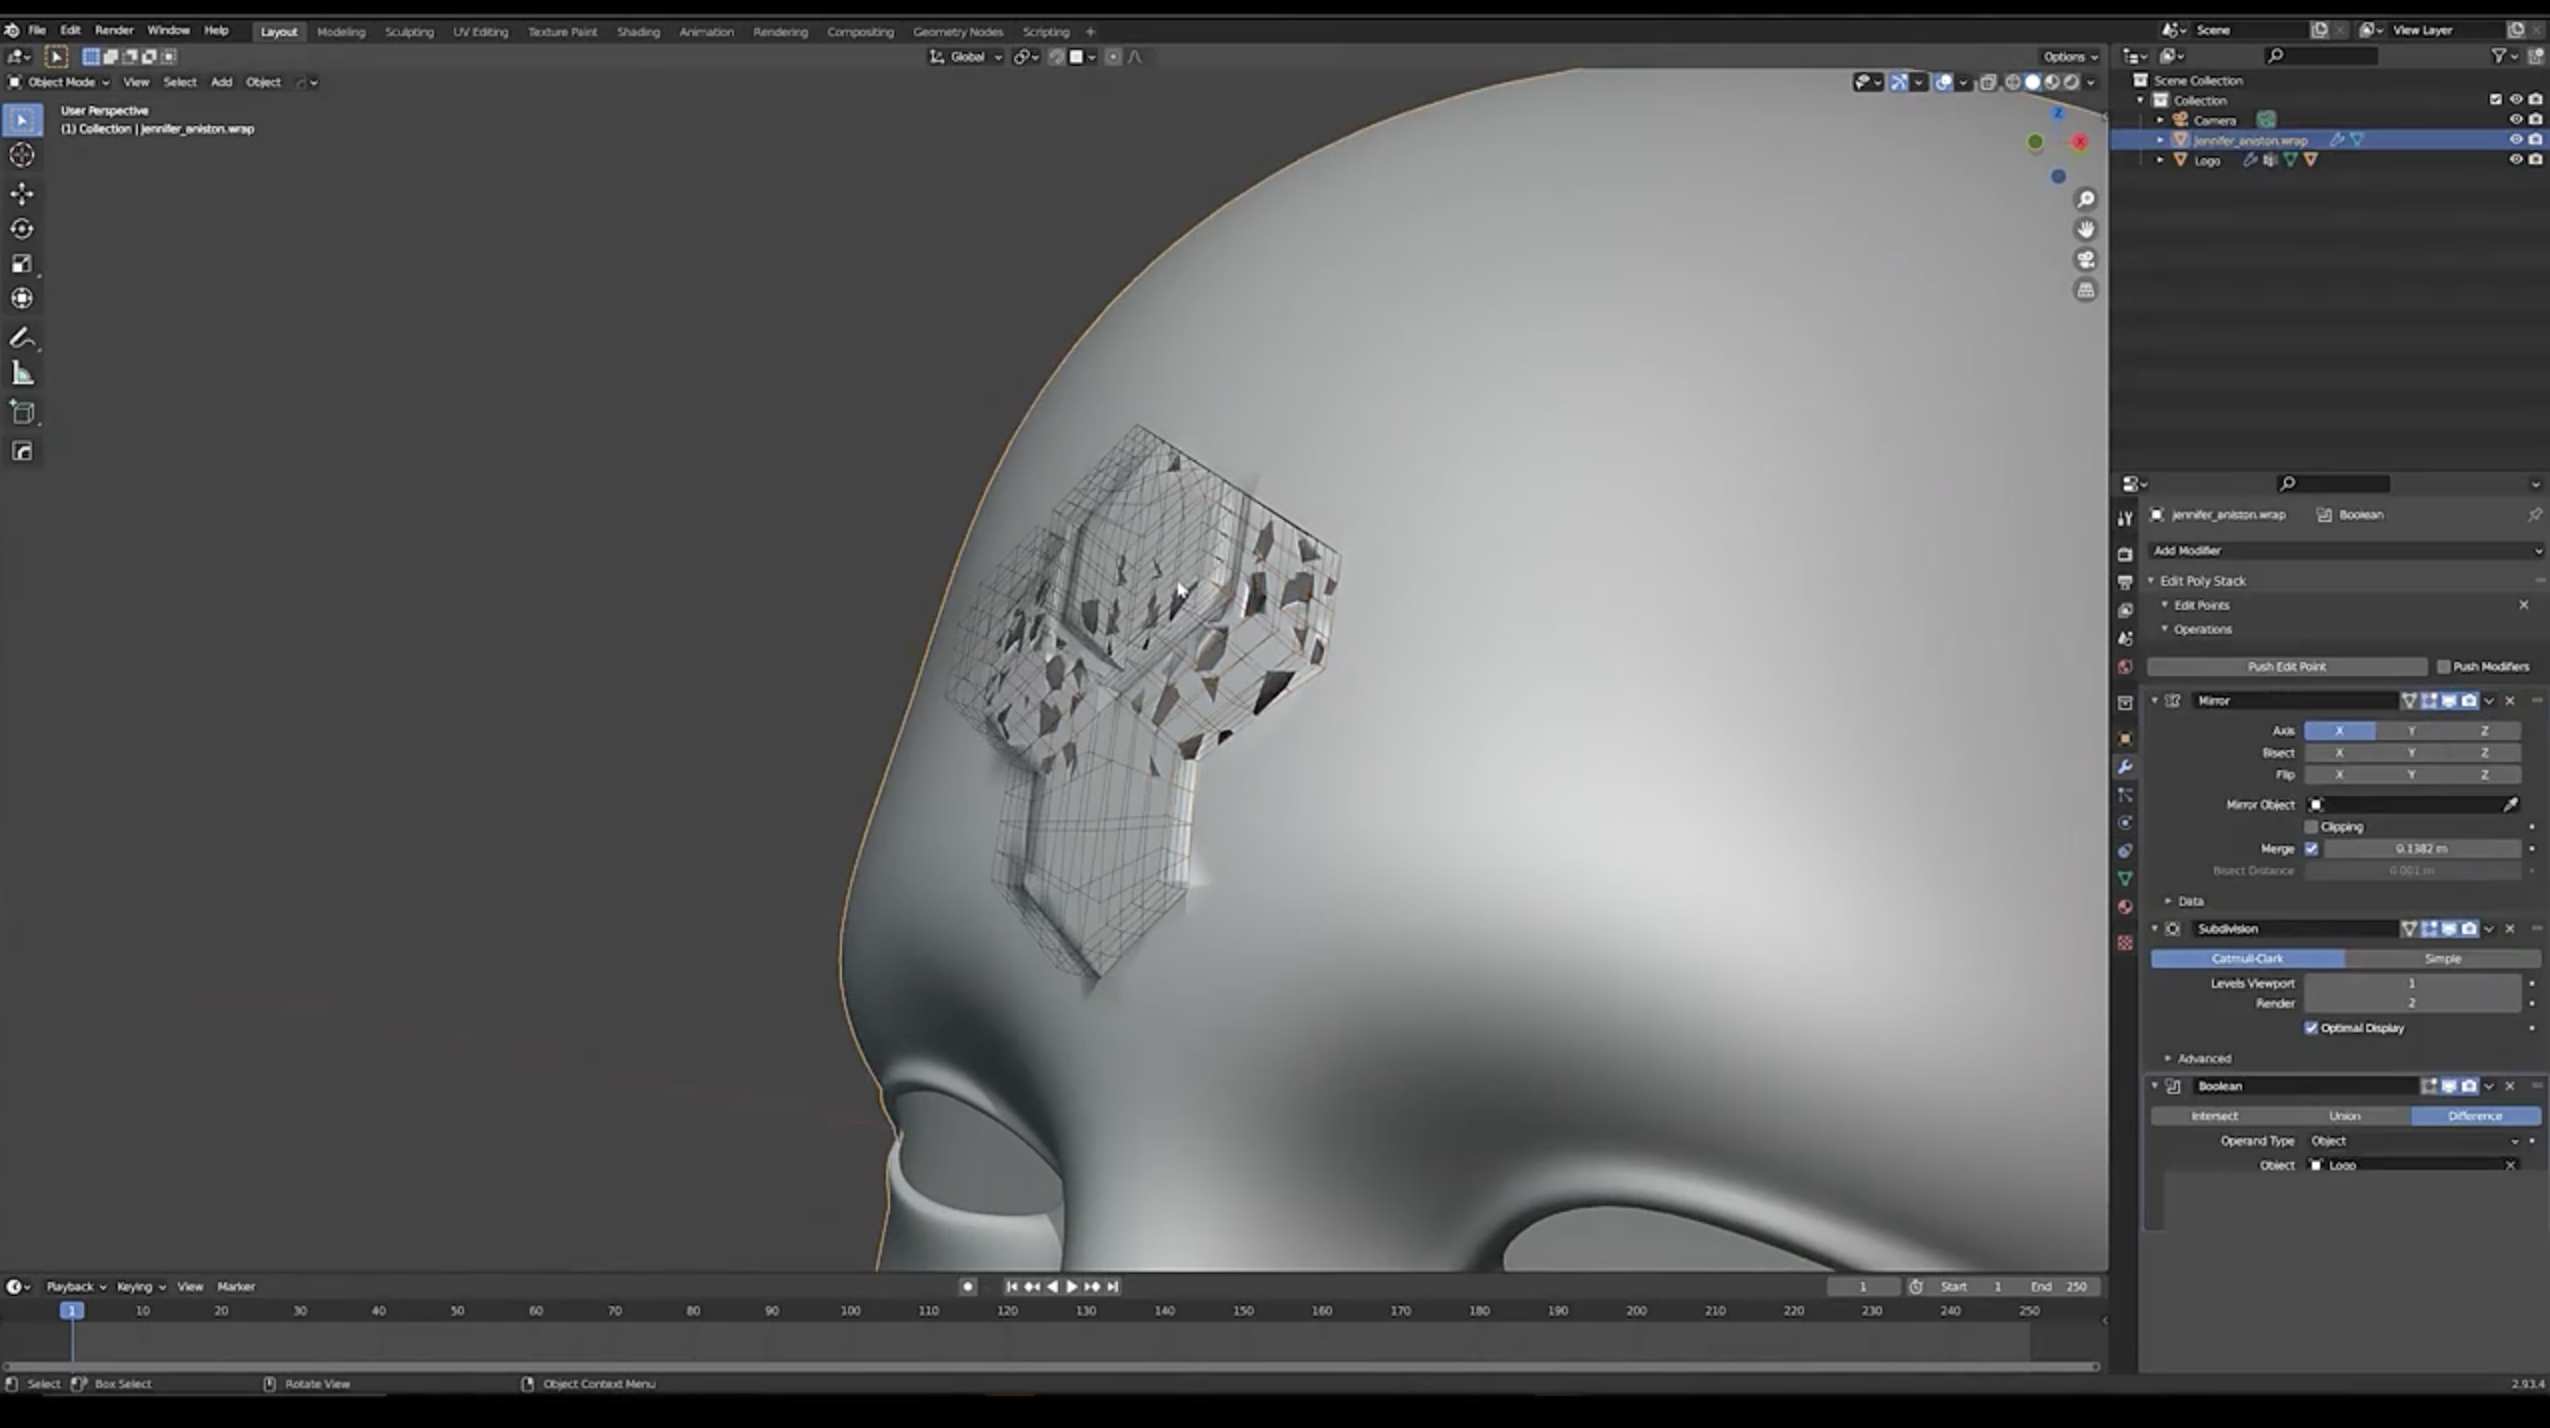The height and width of the screenshot is (1428, 2550).
Task: Select the Rotate tool
Action: coord(22,229)
